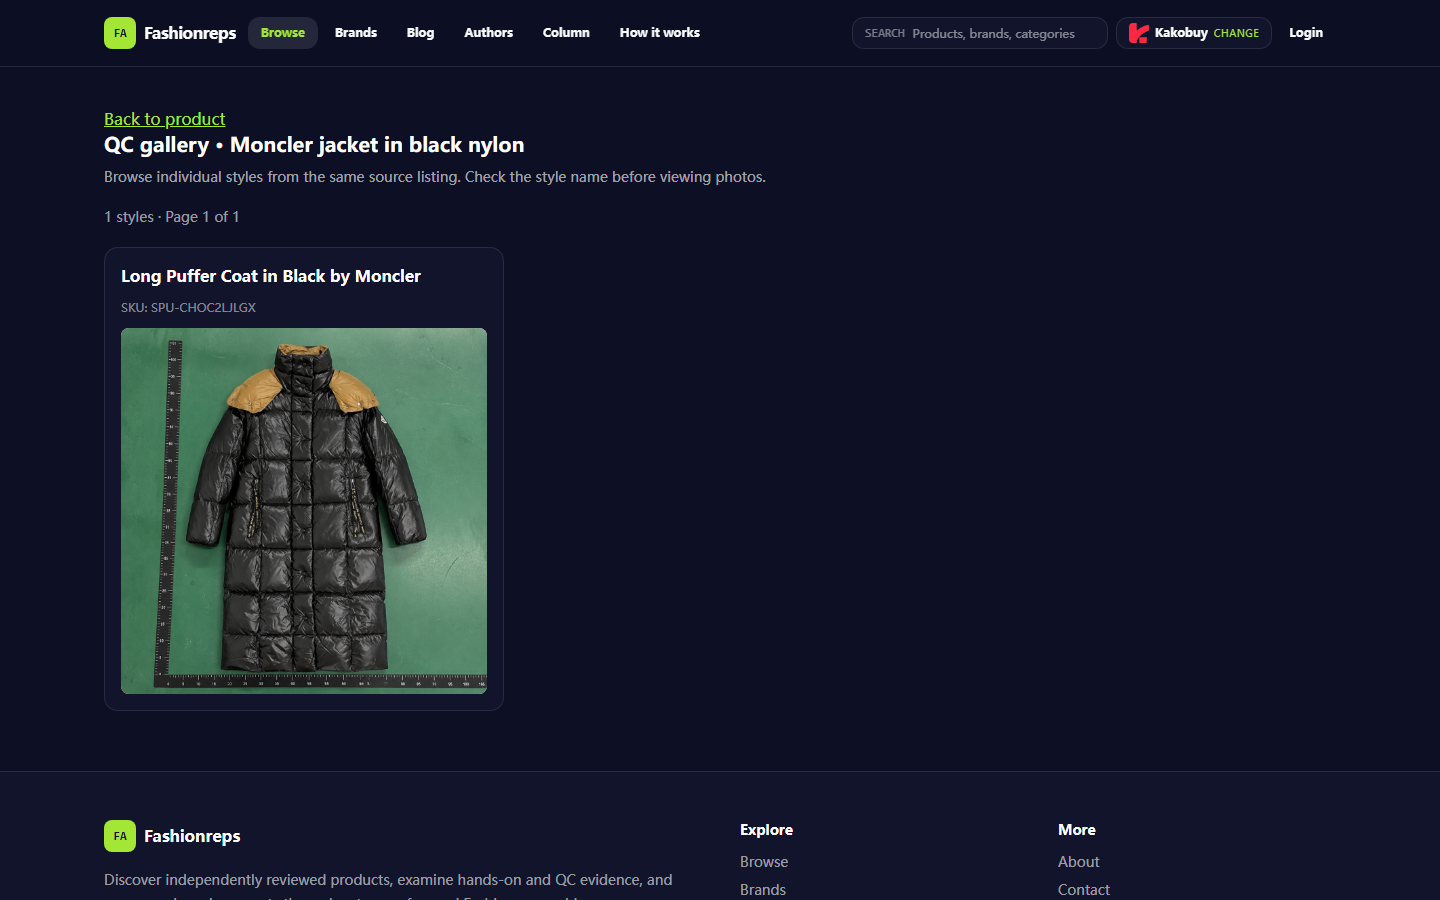Focus the Products, brands, categories search field
The width and height of the screenshot is (1440, 900).
[x=980, y=33]
